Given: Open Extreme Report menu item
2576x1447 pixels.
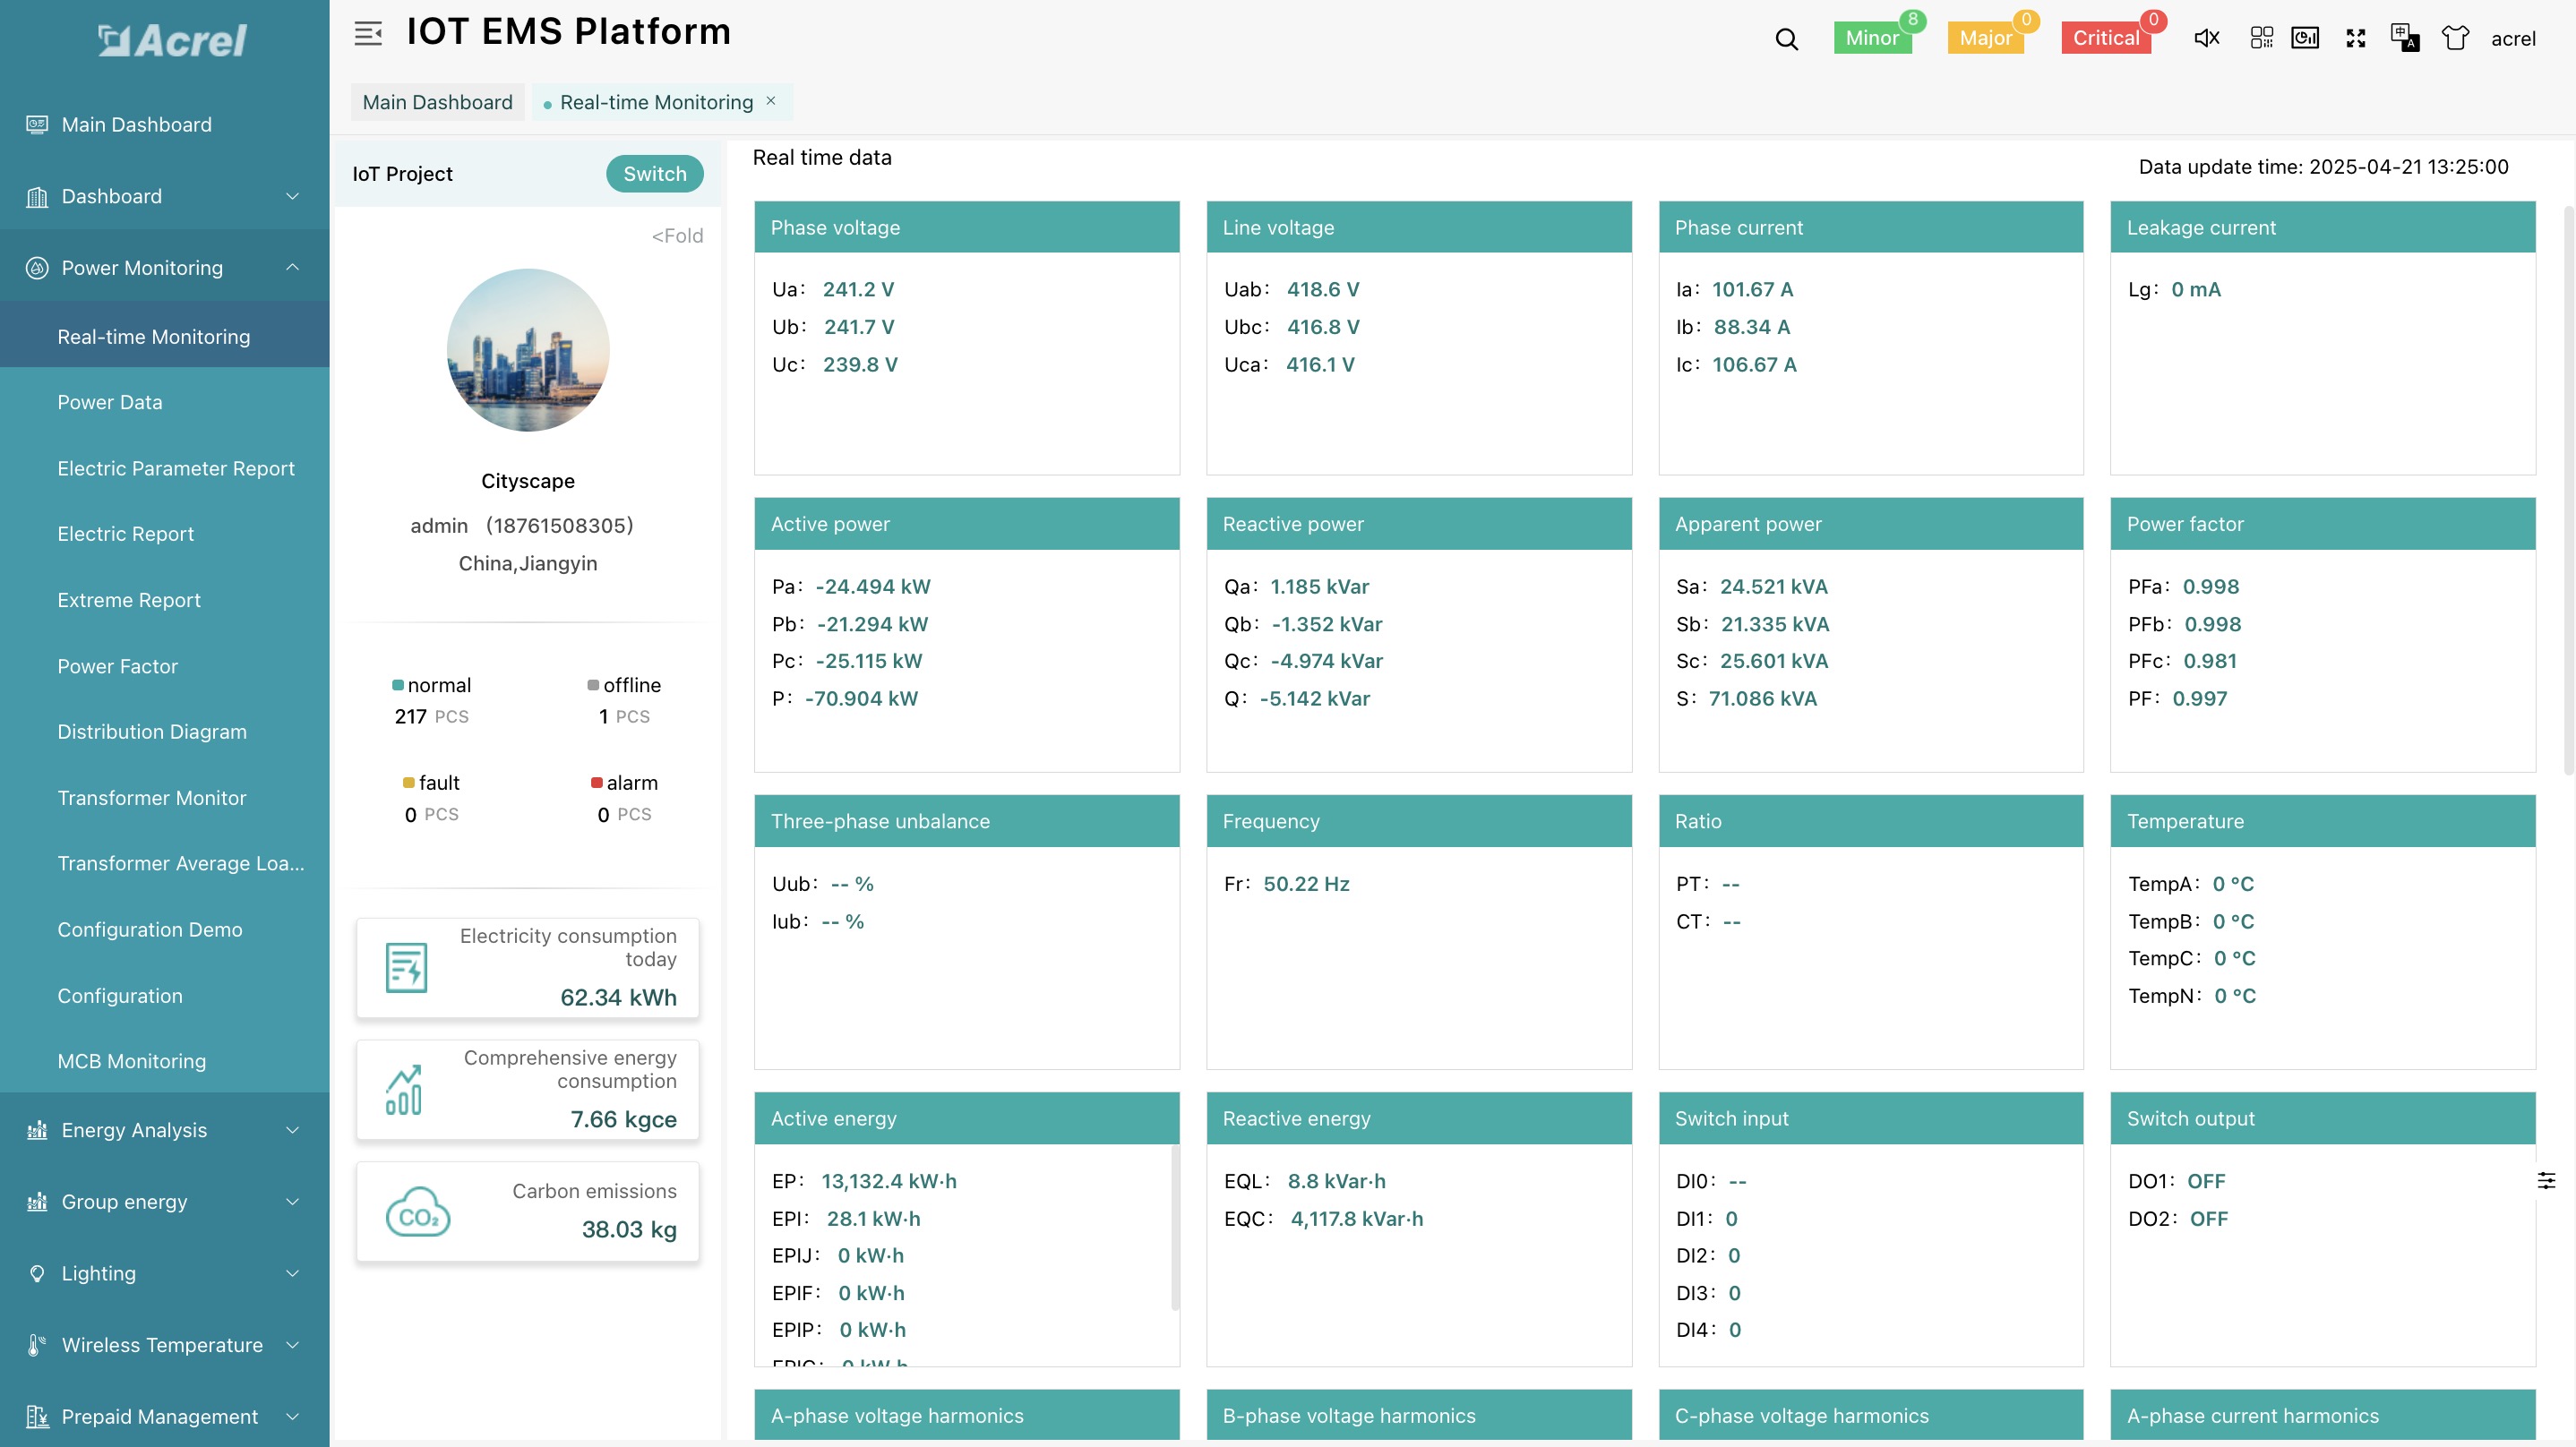Looking at the screenshot, I should click(x=165, y=600).
